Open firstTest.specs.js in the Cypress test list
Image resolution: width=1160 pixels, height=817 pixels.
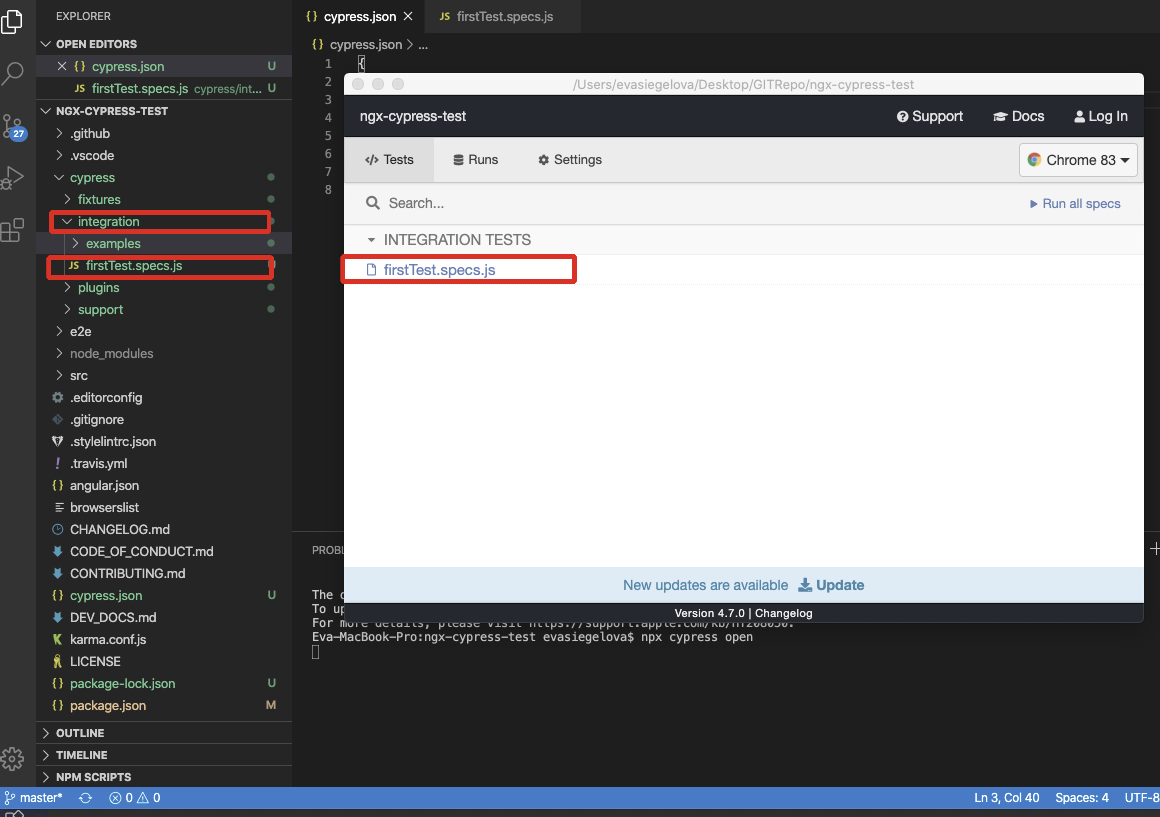(439, 270)
